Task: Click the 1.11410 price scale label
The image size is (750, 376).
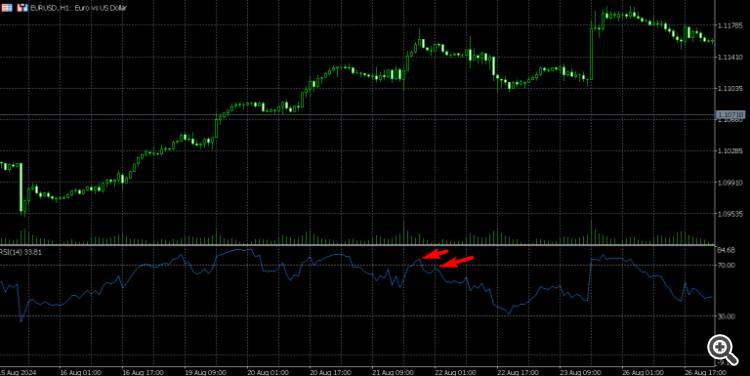Action: [730, 57]
